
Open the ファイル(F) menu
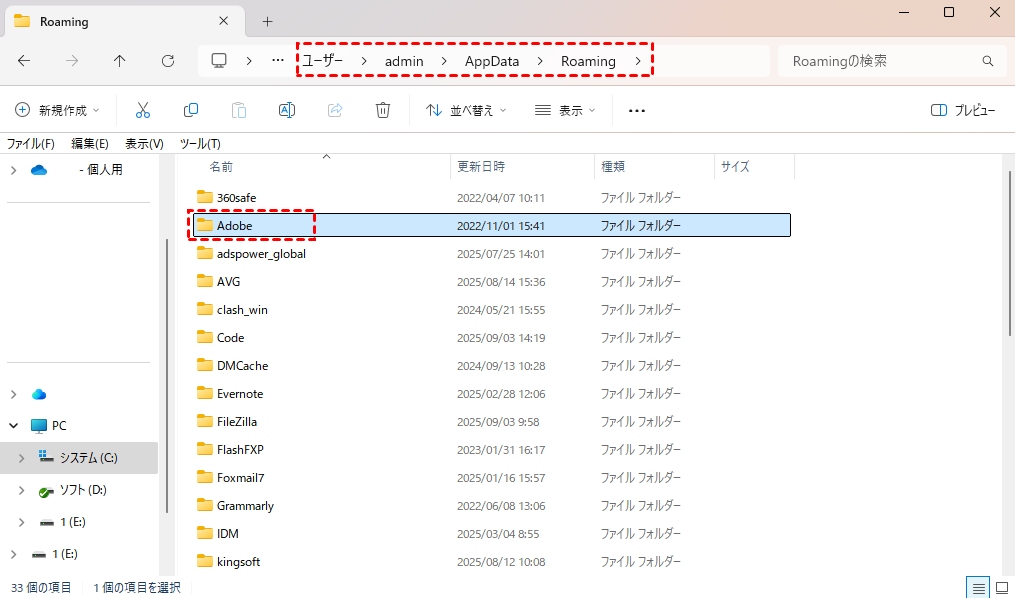click(30, 144)
